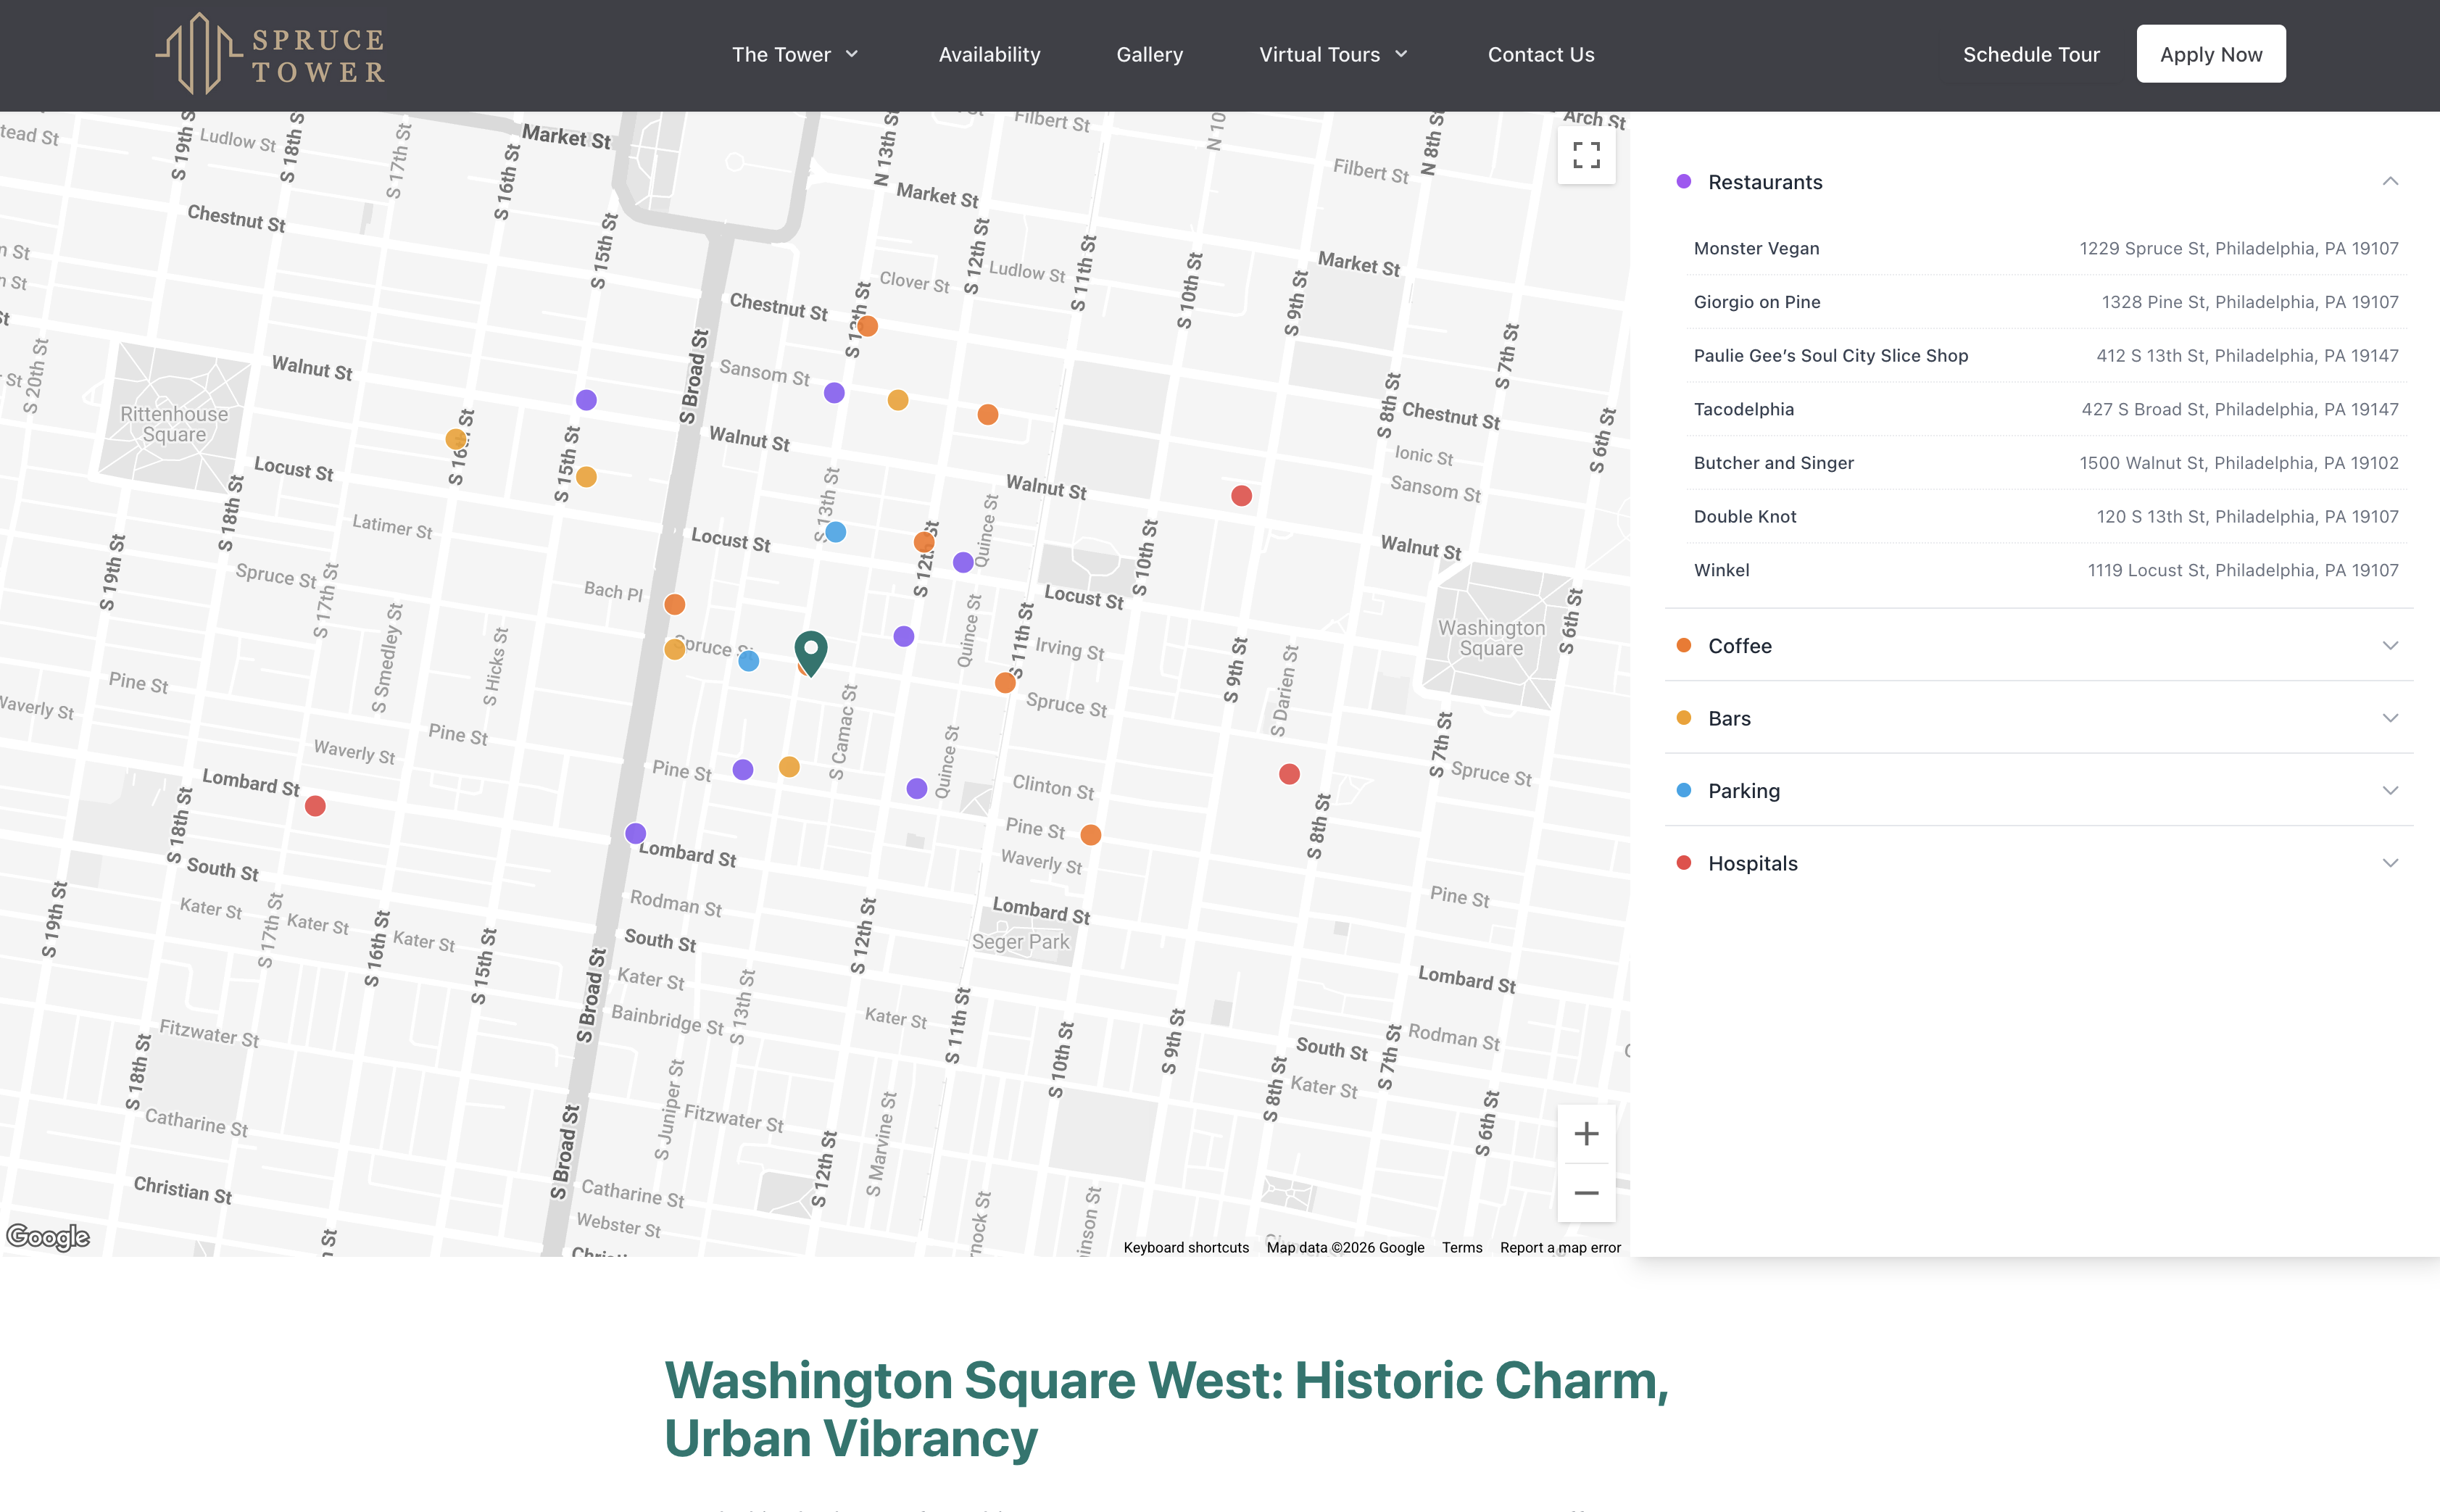Select blue parking marker on Spruce St
This screenshot has width=2440, height=1512.
tap(748, 661)
